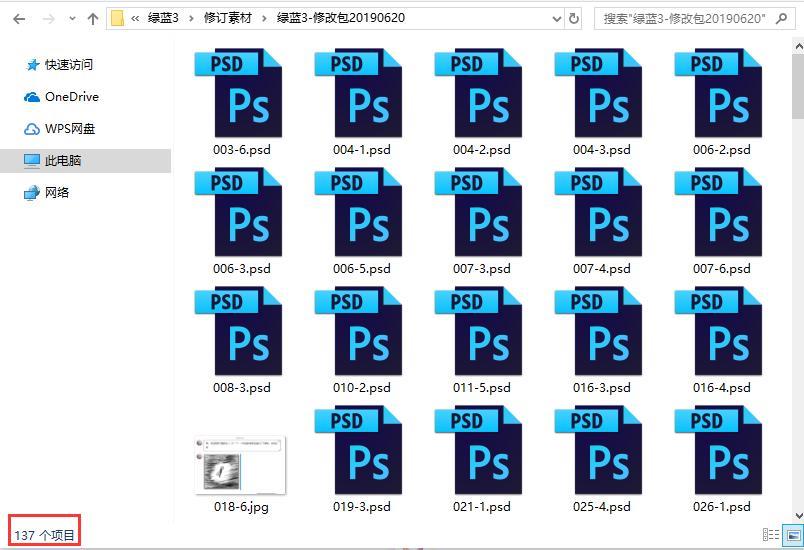Select file 006-5.psd icon

(x=358, y=211)
